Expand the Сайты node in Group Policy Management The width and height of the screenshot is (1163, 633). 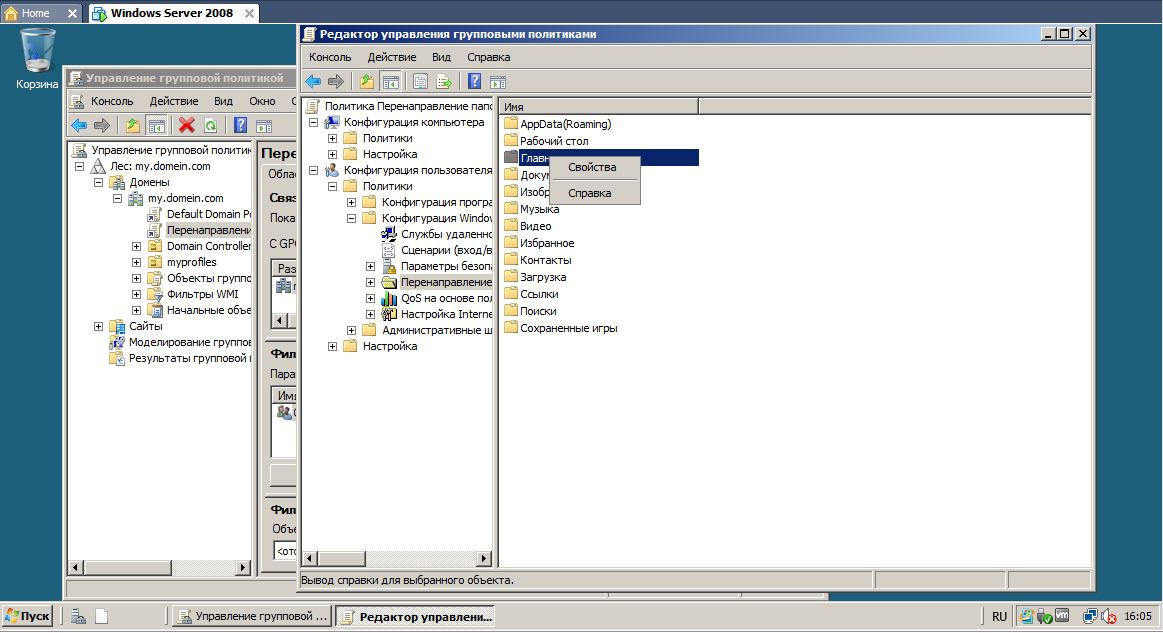[98, 327]
